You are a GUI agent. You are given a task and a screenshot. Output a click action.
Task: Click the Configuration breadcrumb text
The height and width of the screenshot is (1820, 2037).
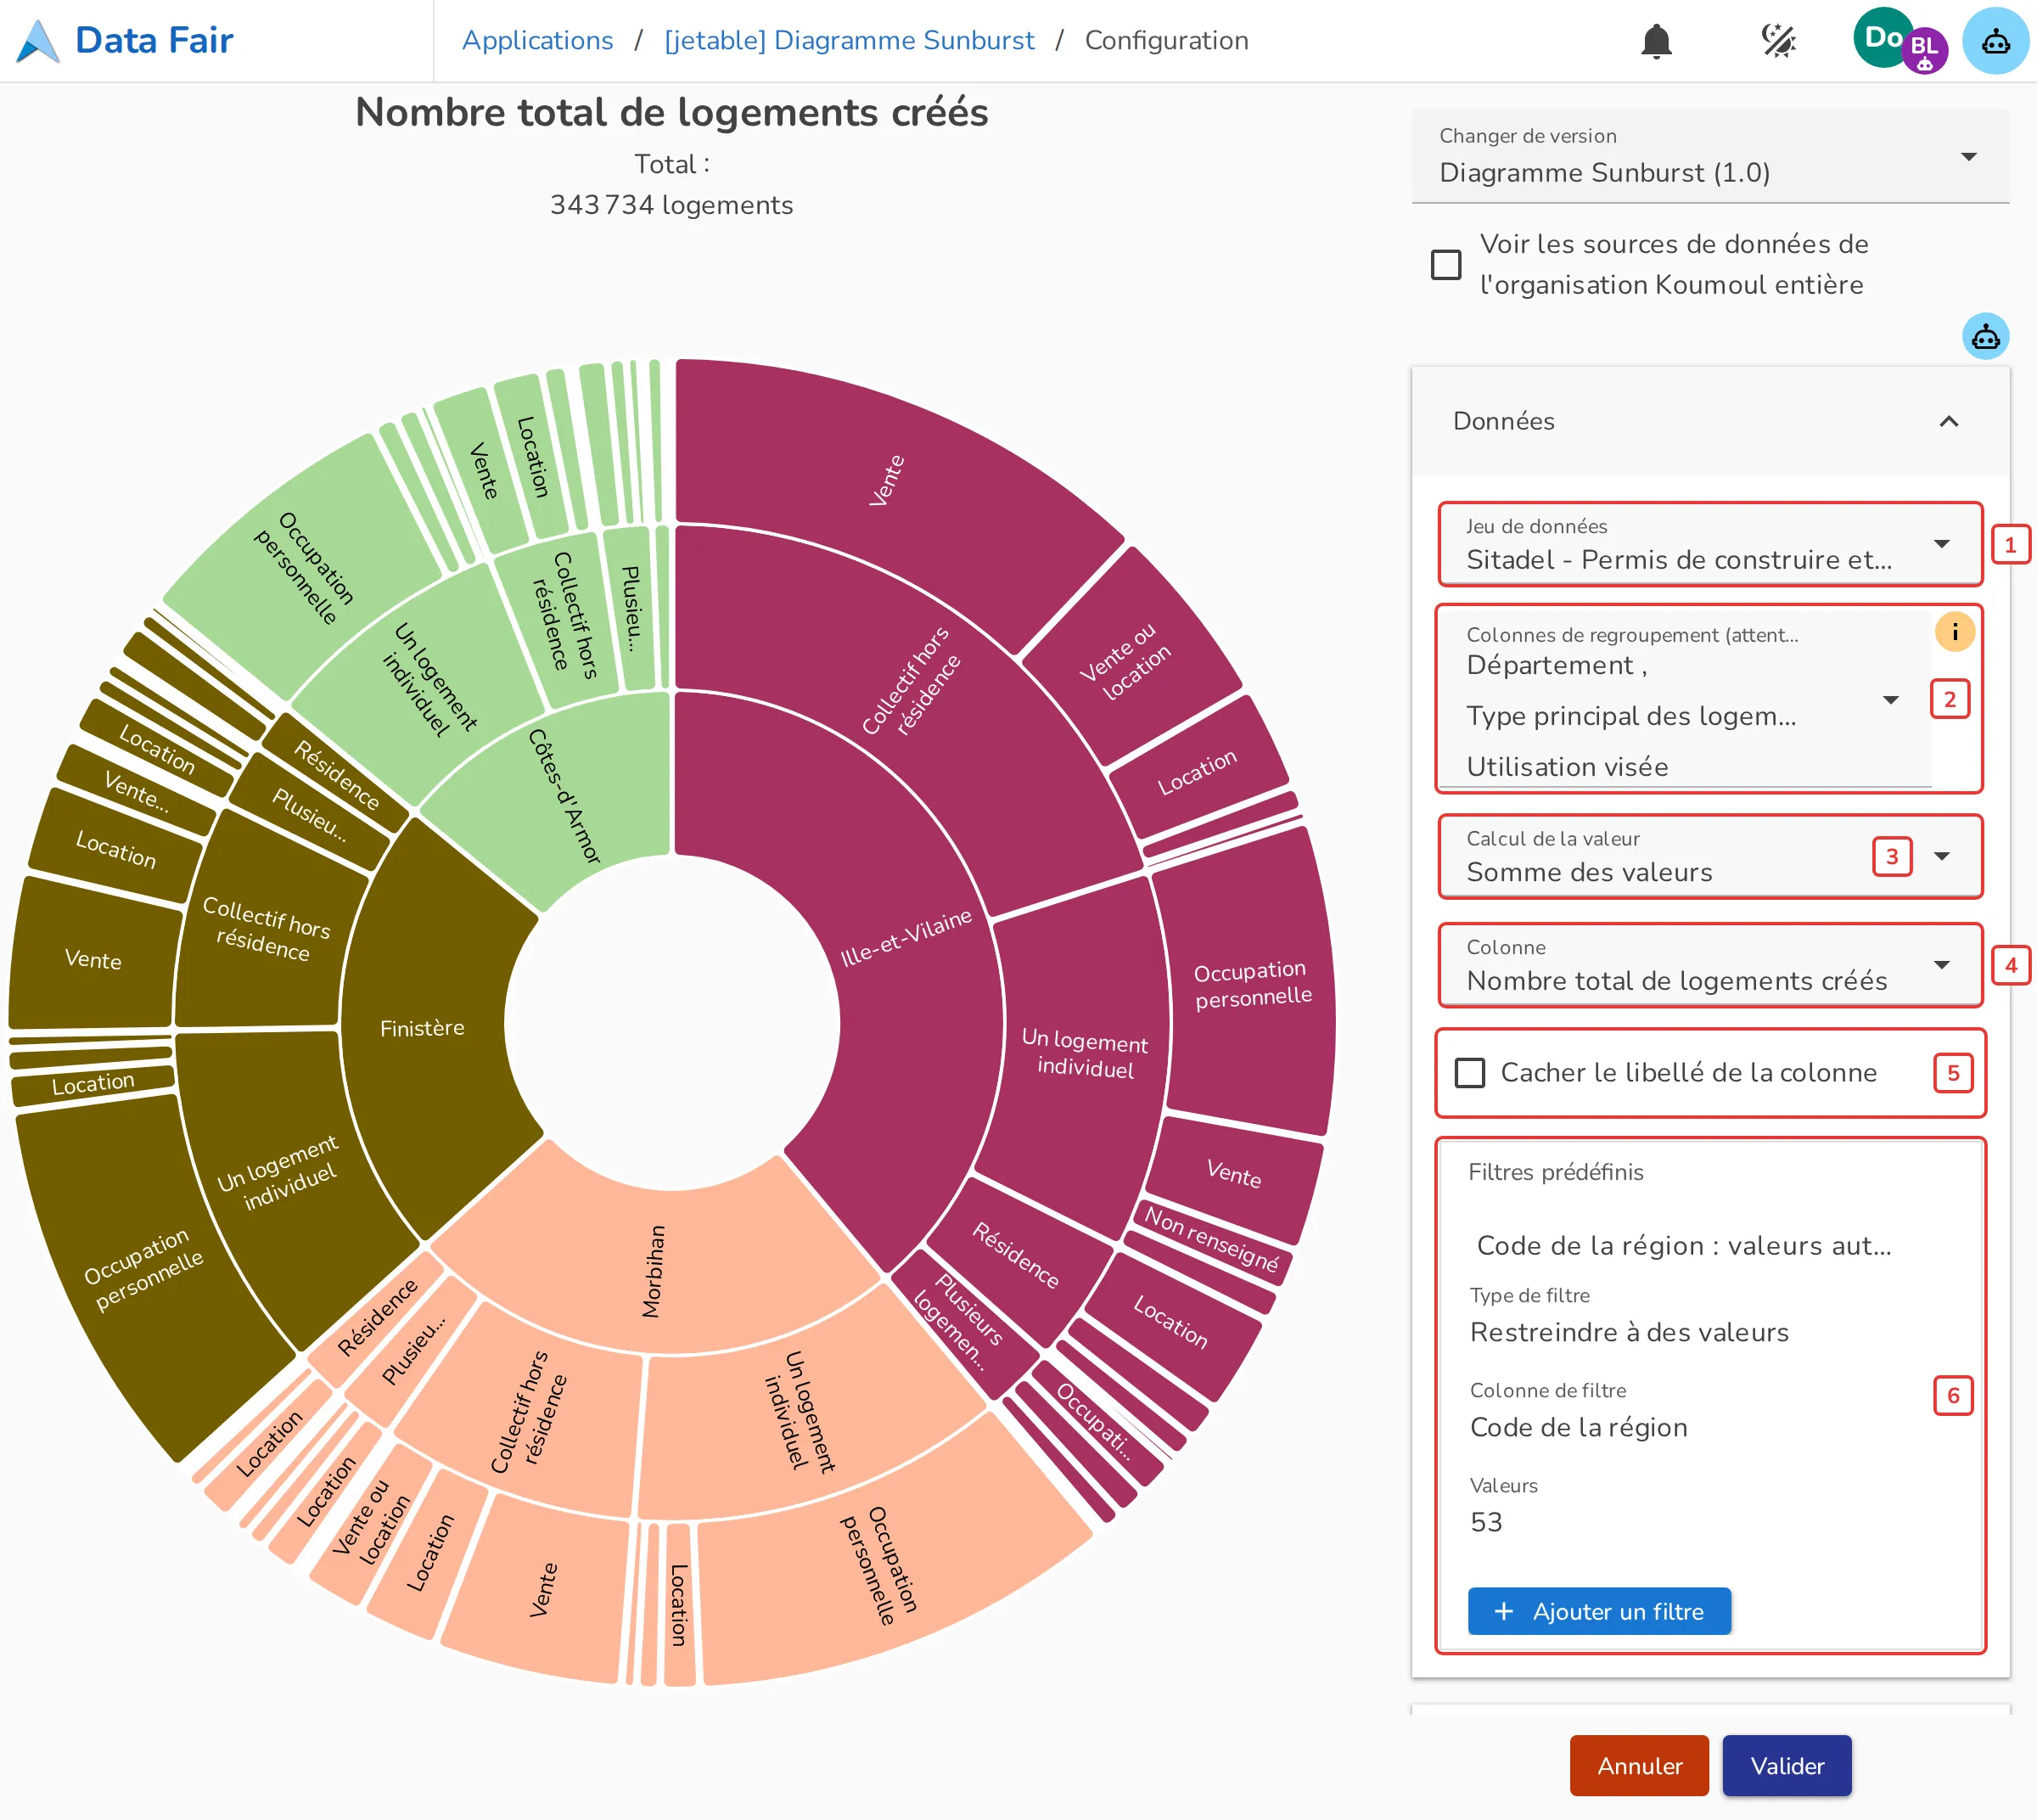coord(1166,41)
